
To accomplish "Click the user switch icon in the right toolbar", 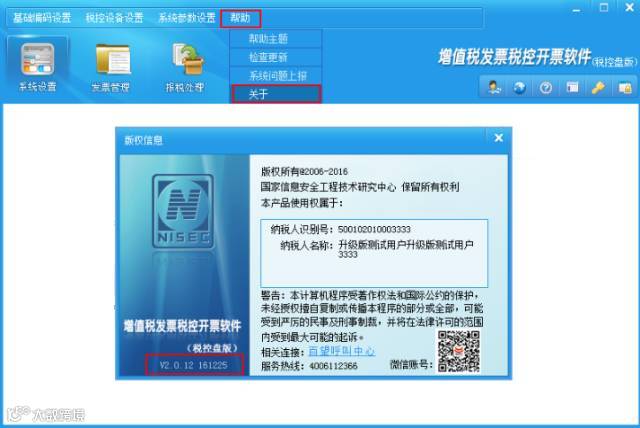I will [494, 88].
